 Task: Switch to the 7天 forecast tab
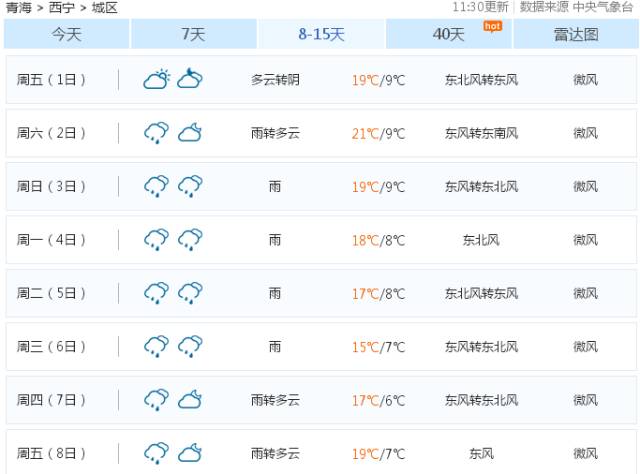pyautogui.click(x=193, y=34)
